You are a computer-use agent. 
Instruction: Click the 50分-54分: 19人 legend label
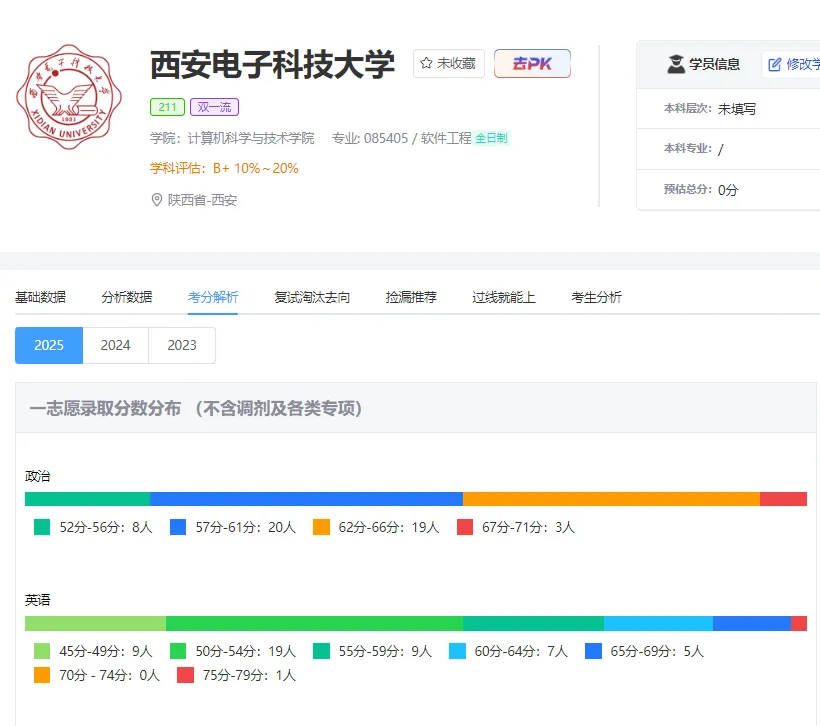(x=246, y=651)
